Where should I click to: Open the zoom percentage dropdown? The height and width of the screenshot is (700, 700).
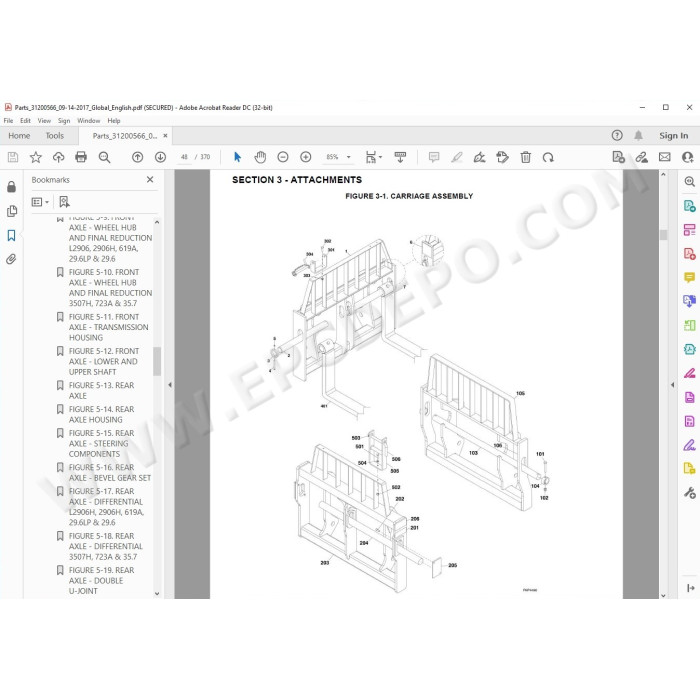349,157
